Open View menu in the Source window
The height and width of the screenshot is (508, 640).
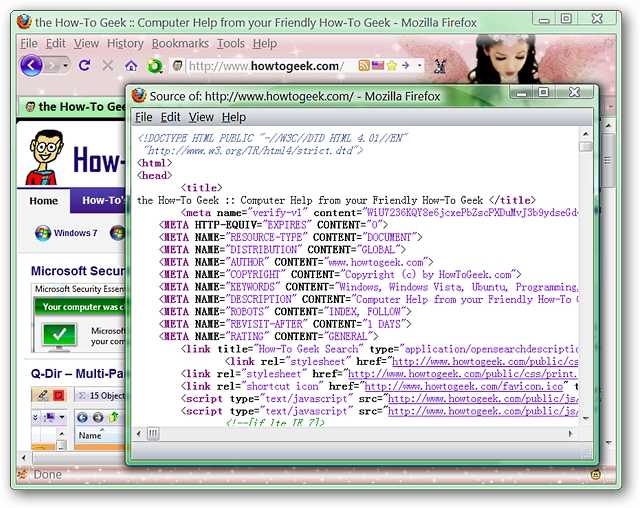(201, 117)
